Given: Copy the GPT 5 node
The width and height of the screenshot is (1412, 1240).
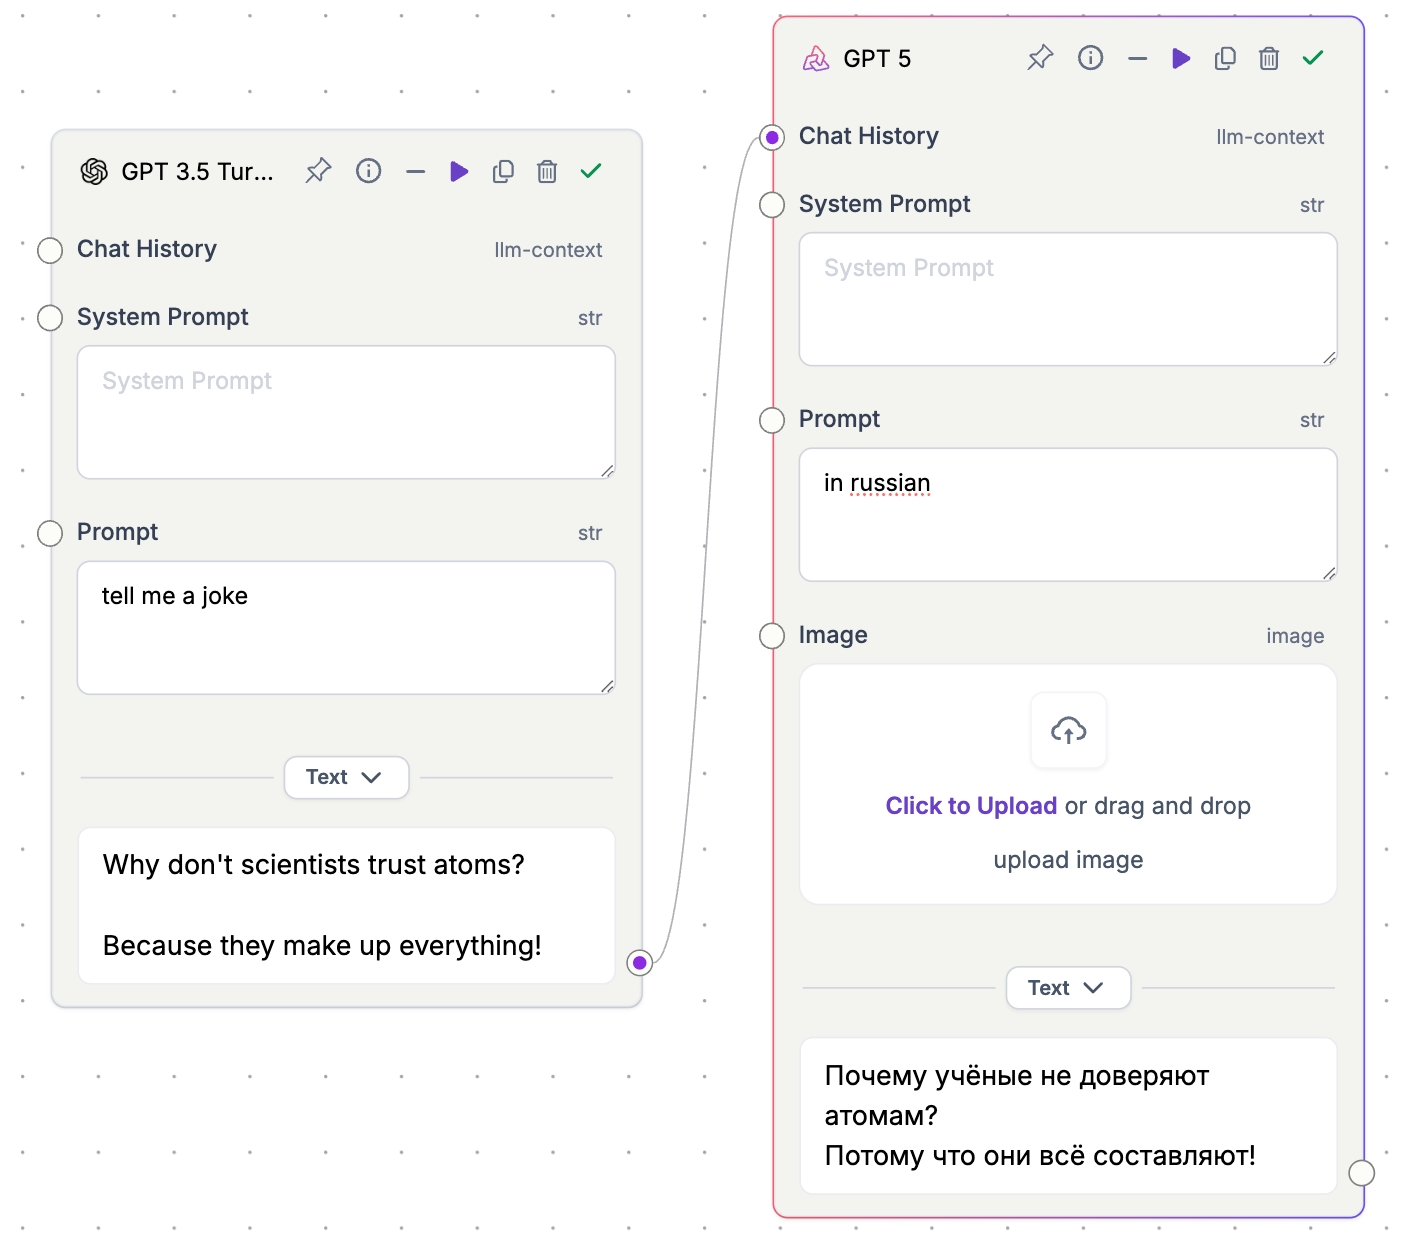Looking at the screenshot, I should 1225,58.
